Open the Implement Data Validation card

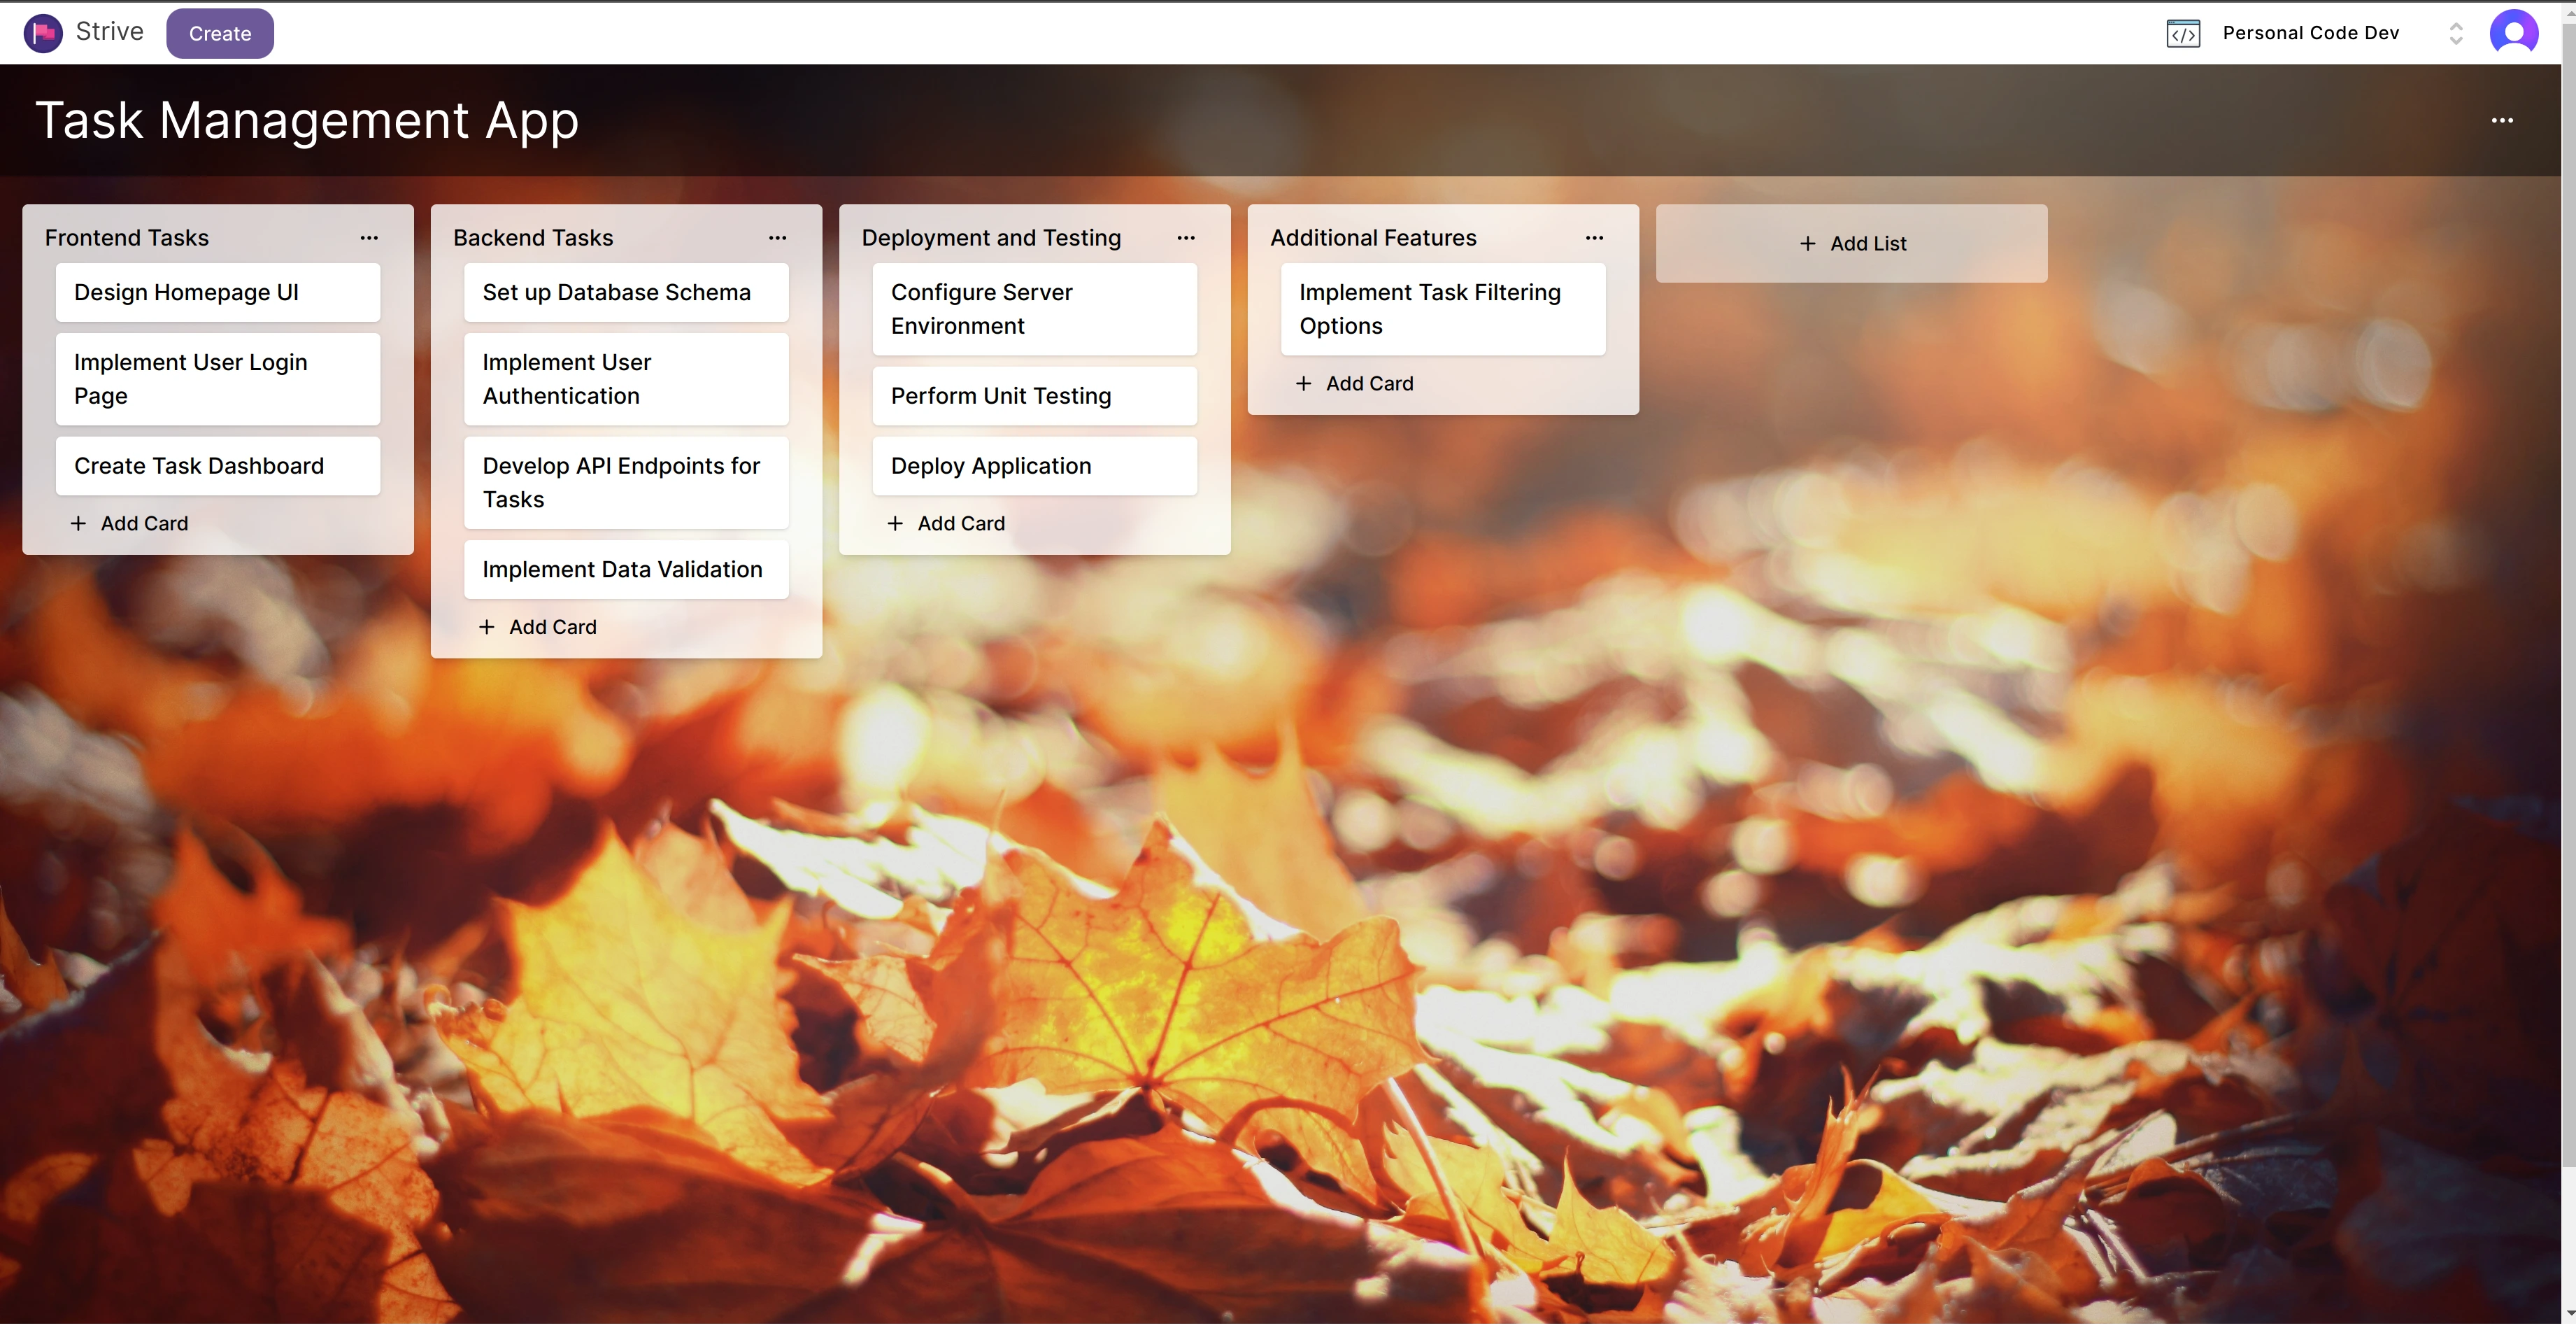click(626, 569)
